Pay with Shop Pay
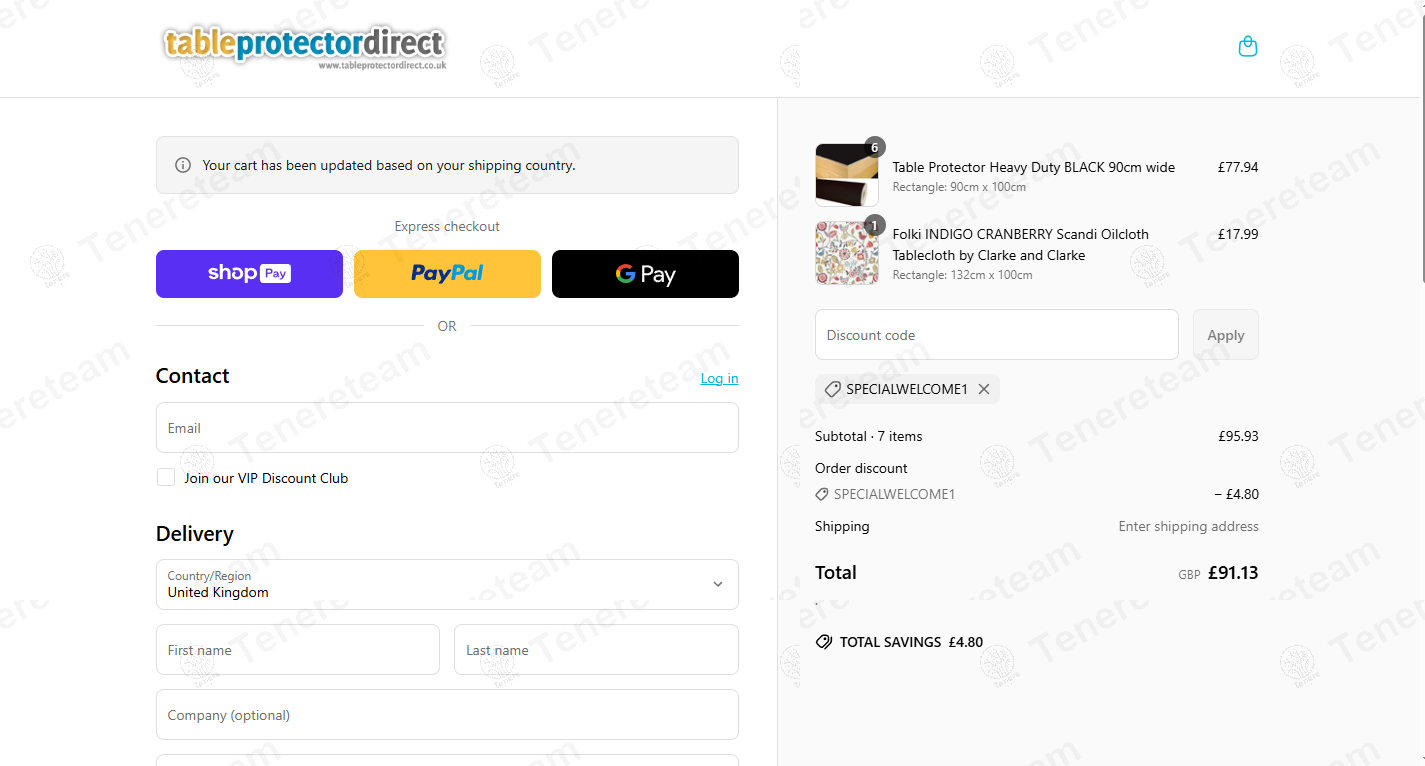 pyautogui.click(x=249, y=274)
